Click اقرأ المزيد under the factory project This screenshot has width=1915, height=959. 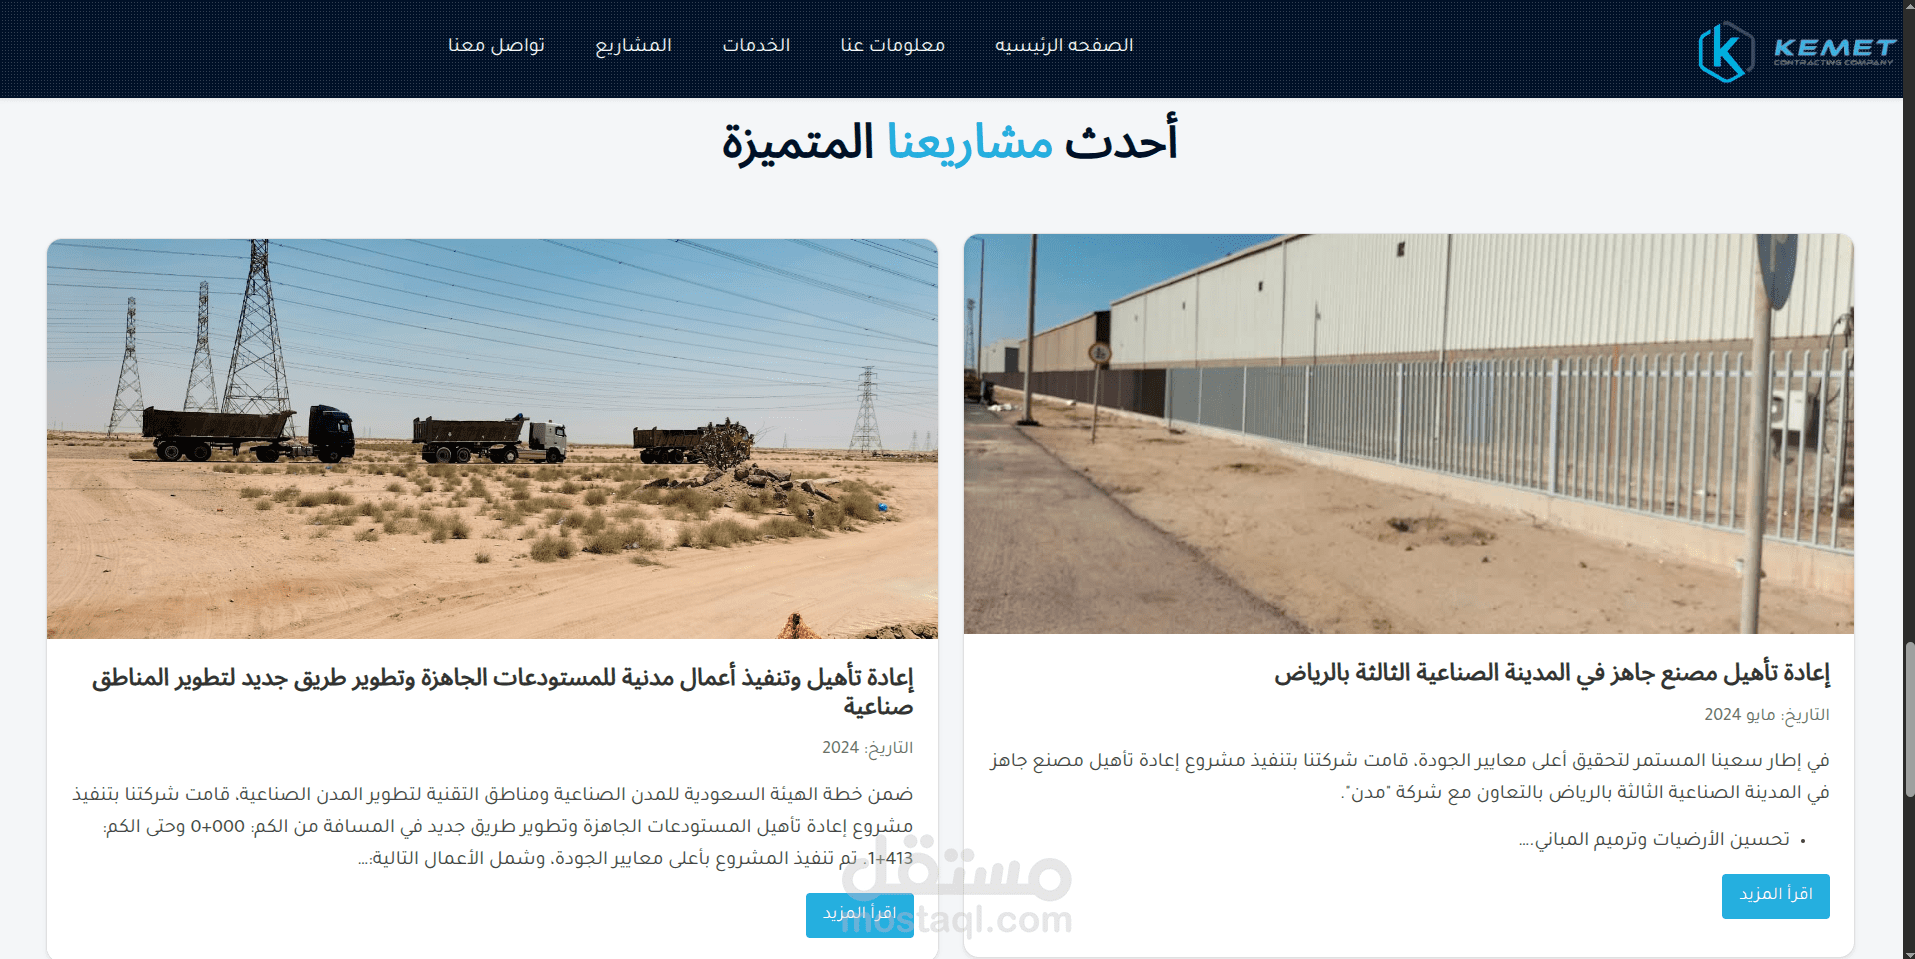pos(1775,896)
